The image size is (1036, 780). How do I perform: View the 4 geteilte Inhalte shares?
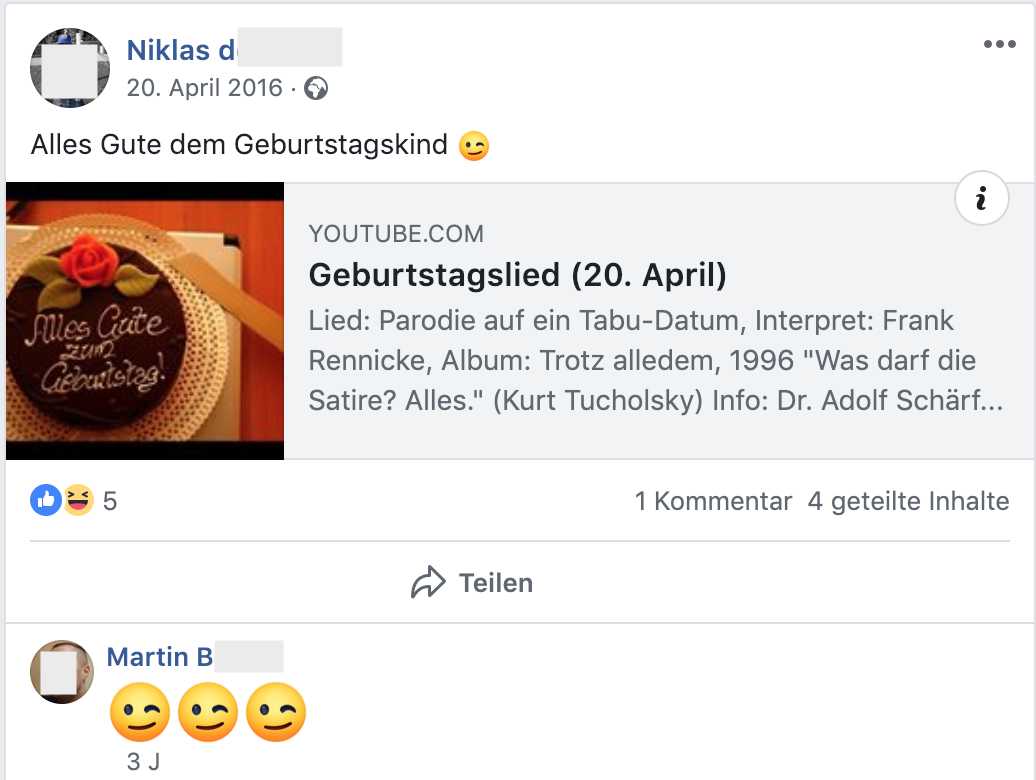[908, 501]
